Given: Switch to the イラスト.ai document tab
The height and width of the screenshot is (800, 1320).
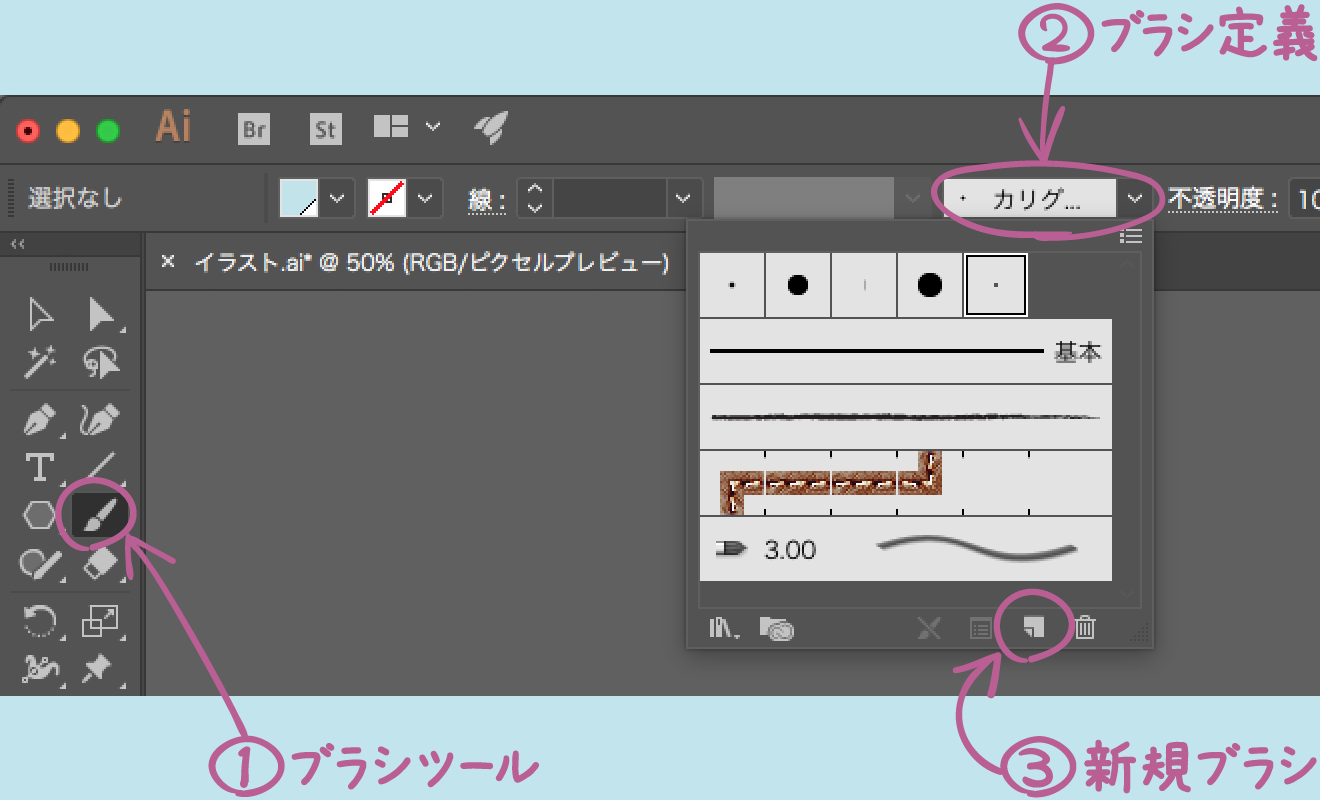Looking at the screenshot, I should tap(431, 263).
